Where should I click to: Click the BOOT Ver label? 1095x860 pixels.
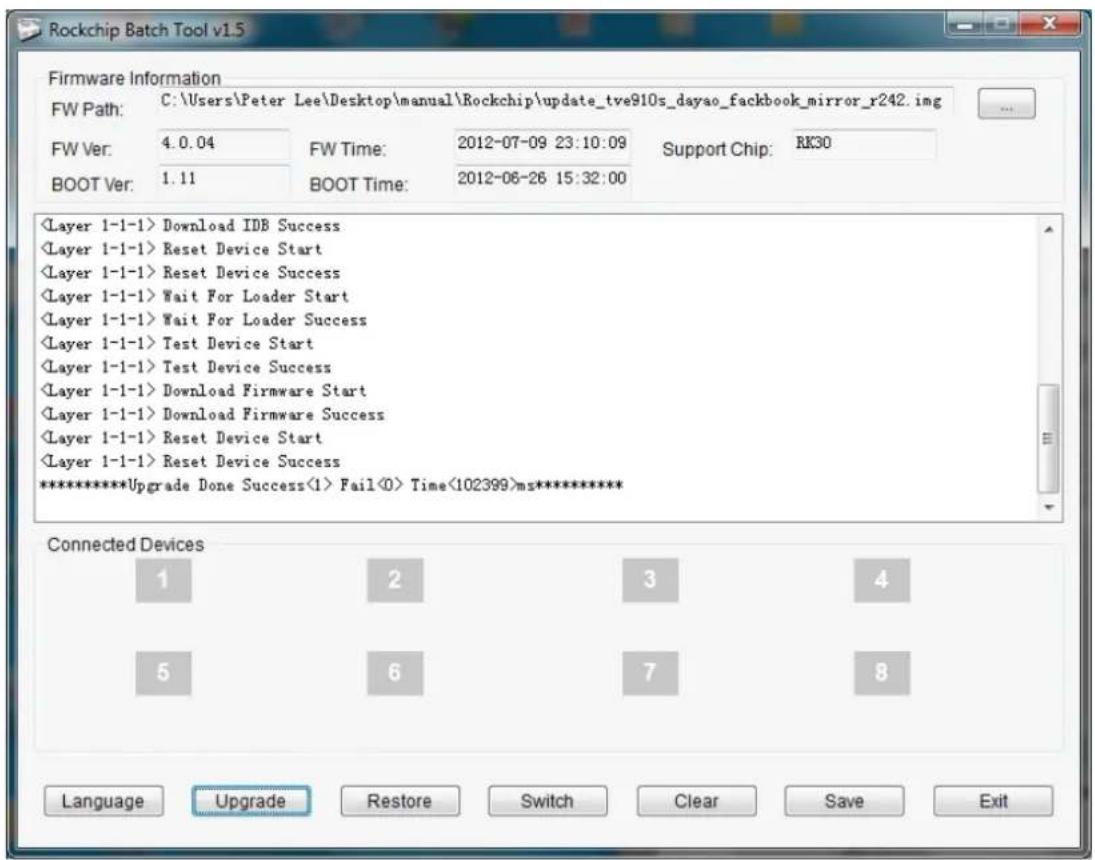pyautogui.click(x=92, y=184)
